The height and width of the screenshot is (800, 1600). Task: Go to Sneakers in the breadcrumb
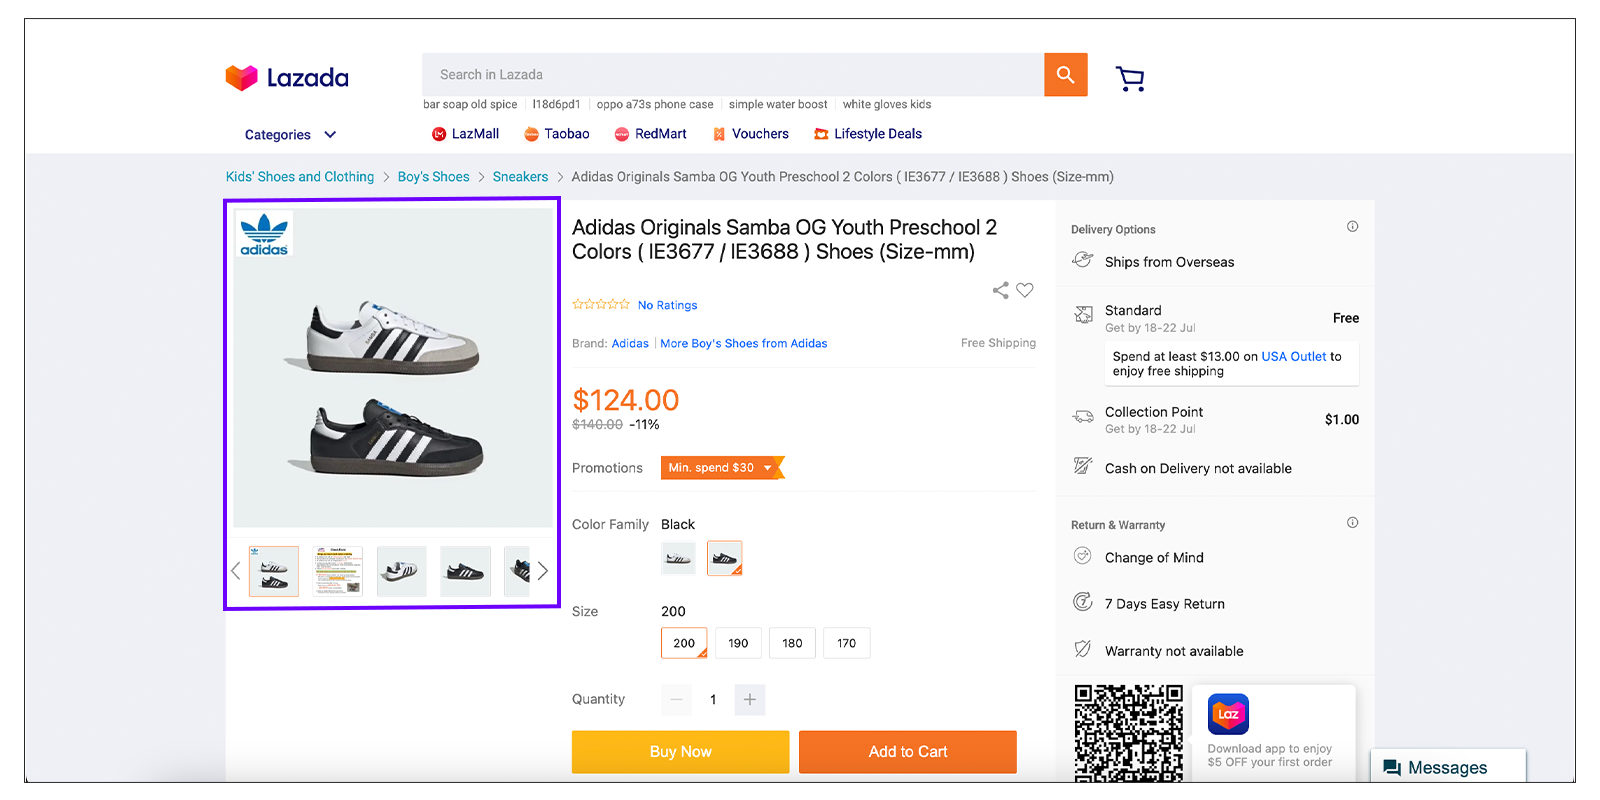[x=520, y=176]
